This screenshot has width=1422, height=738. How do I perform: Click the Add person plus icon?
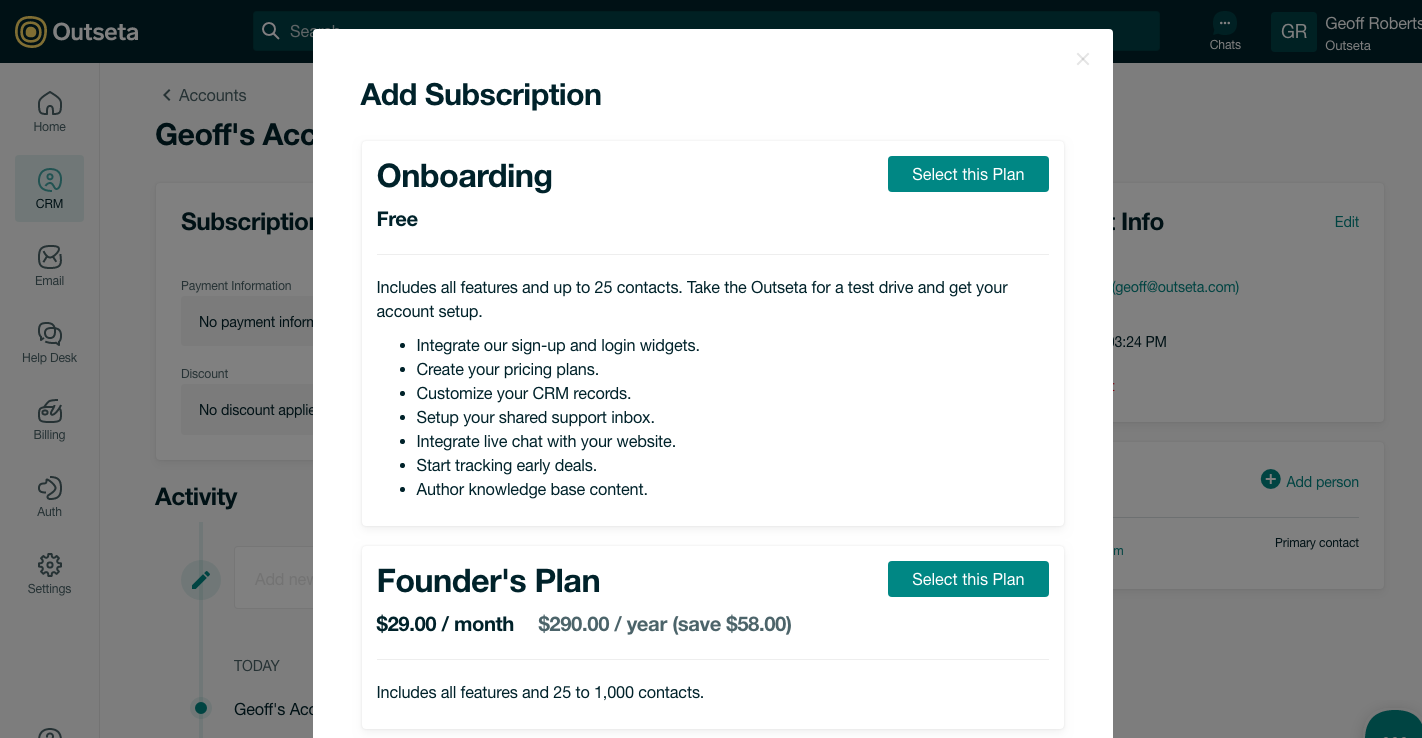click(x=1271, y=481)
